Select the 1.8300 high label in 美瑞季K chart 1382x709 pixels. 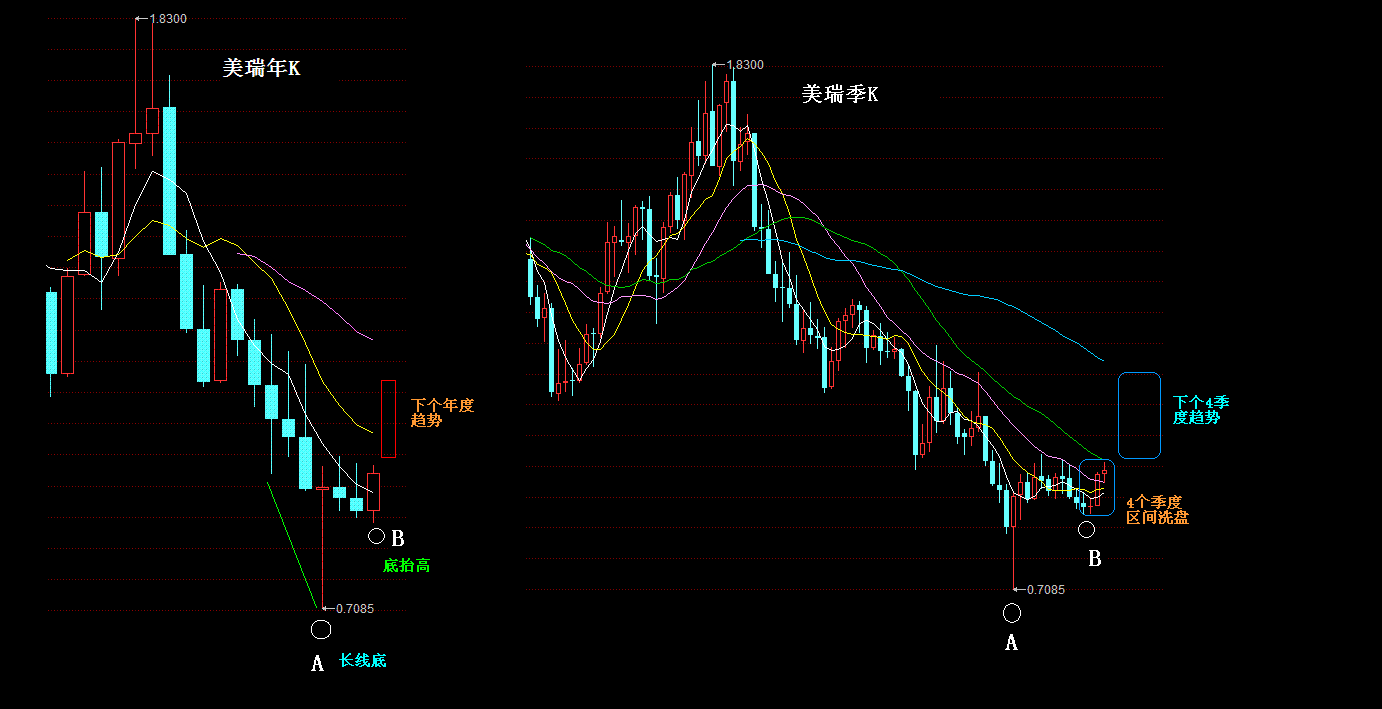coord(745,65)
